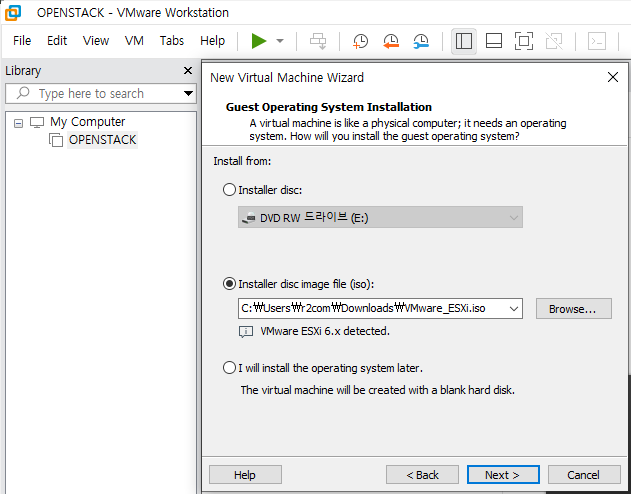Close the New Virtual Machine Wizard
Screen dimensions: 631x494
612,77
